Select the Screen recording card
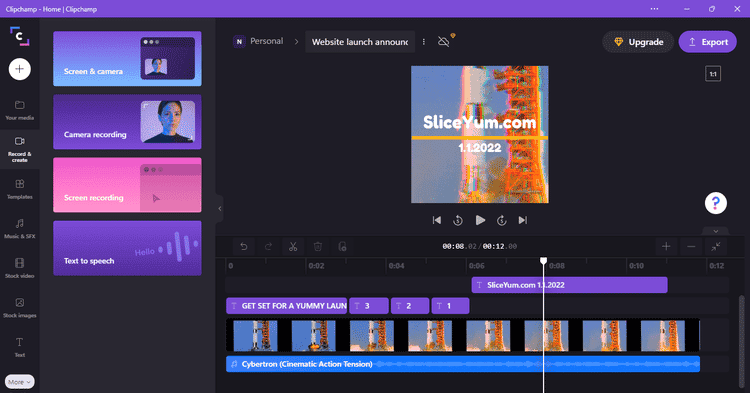The width and height of the screenshot is (750, 393). (x=127, y=185)
